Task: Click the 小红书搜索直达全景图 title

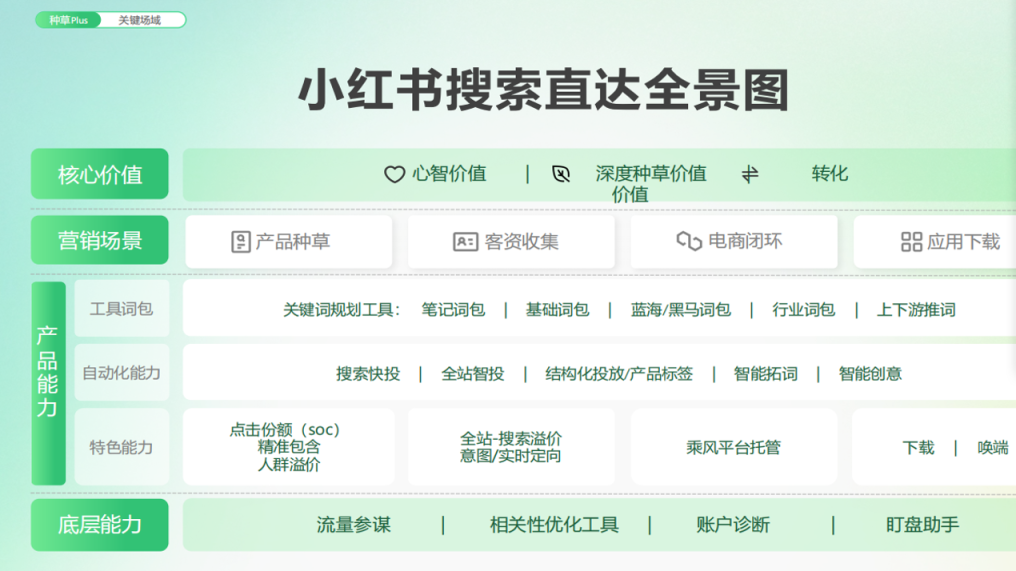Action: [x=543, y=90]
